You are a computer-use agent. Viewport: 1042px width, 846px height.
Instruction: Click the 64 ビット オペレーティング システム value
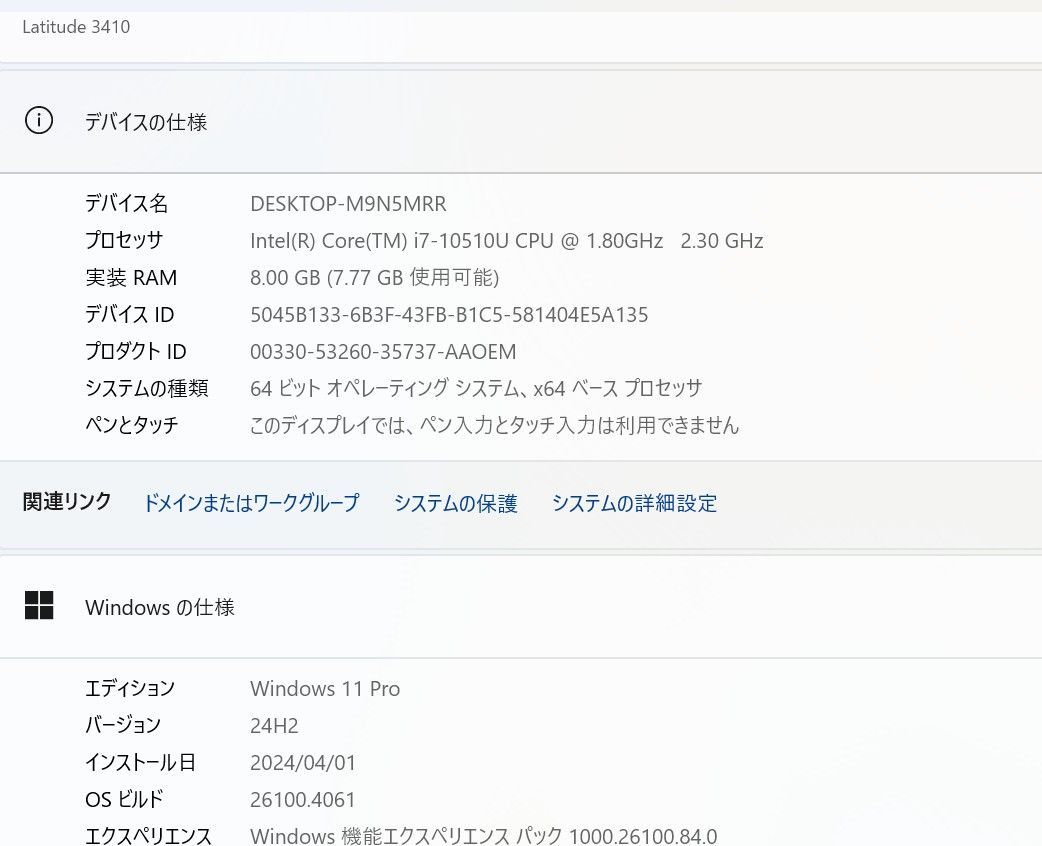(476, 388)
